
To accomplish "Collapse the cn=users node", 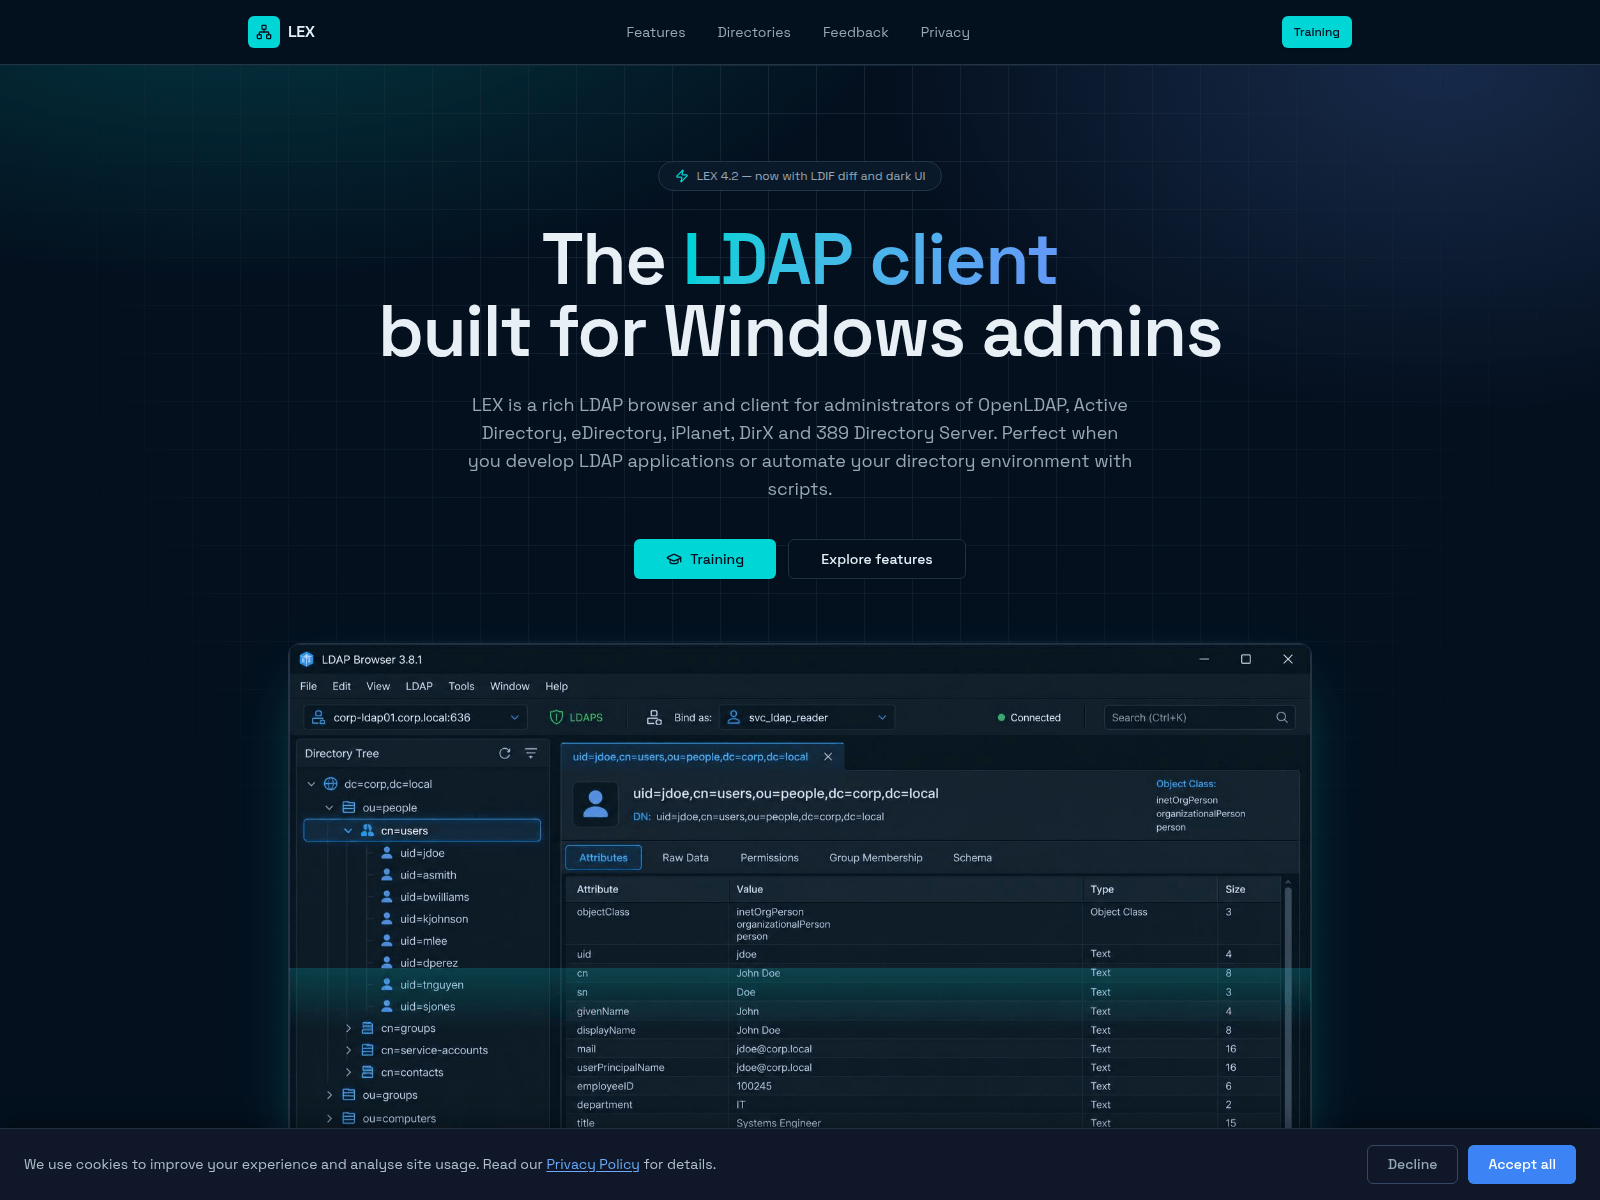I will click(348, 830).
